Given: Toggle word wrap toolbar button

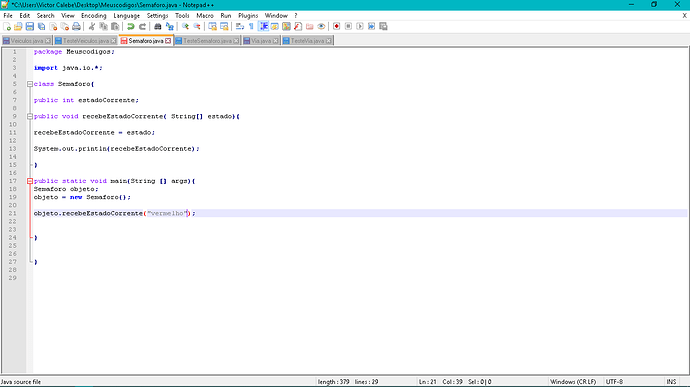Looking at the screenshot, I should pyautogui.click(x=240, y=26).
